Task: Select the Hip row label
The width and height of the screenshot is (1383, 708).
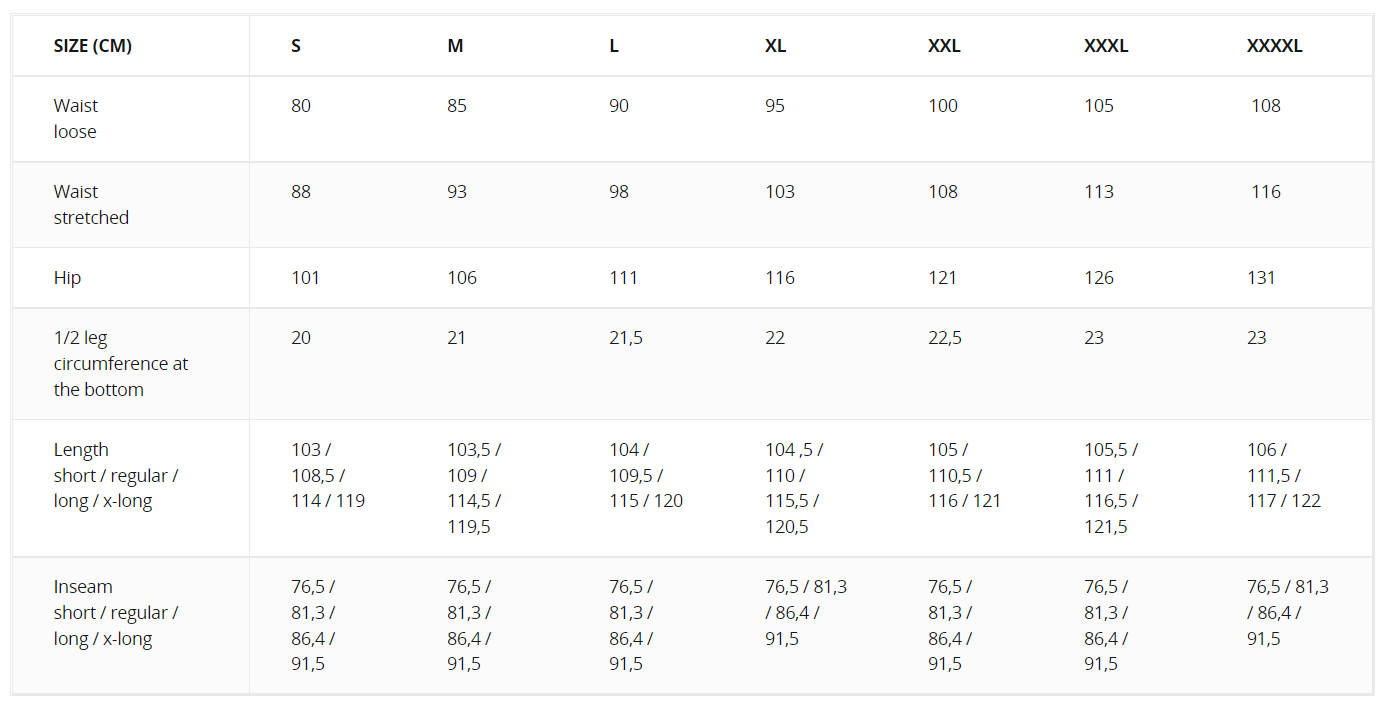Action: (67, 278)
